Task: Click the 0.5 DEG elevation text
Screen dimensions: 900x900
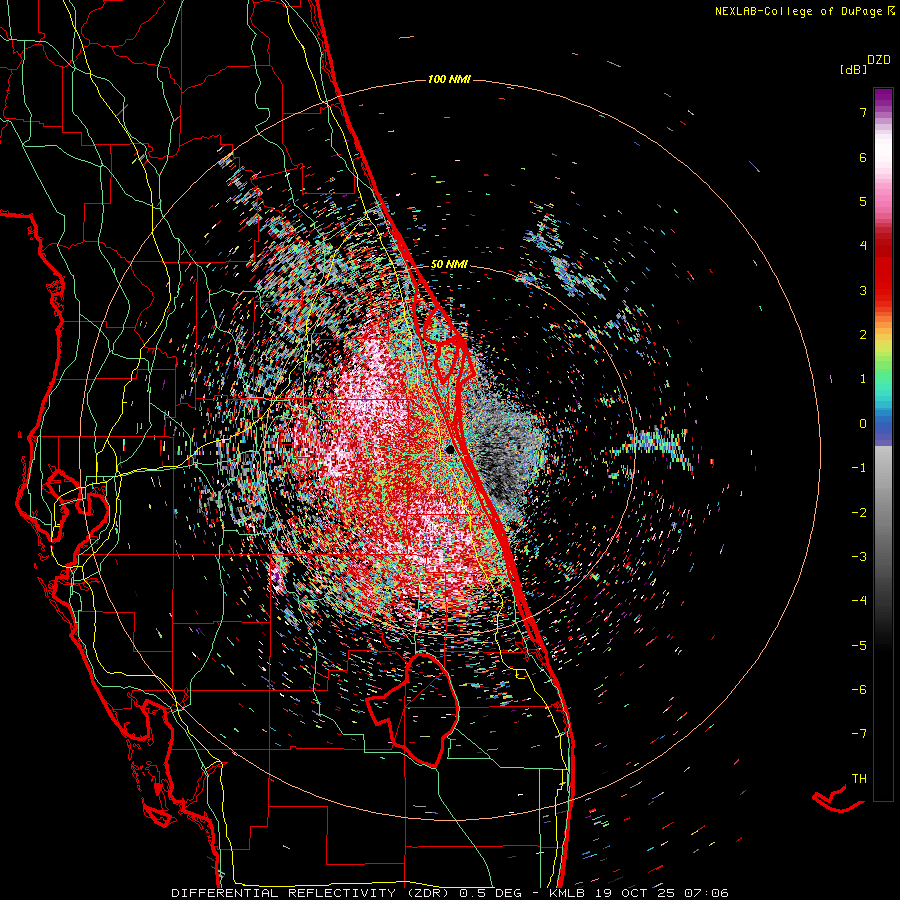Action: coord(490,893)
